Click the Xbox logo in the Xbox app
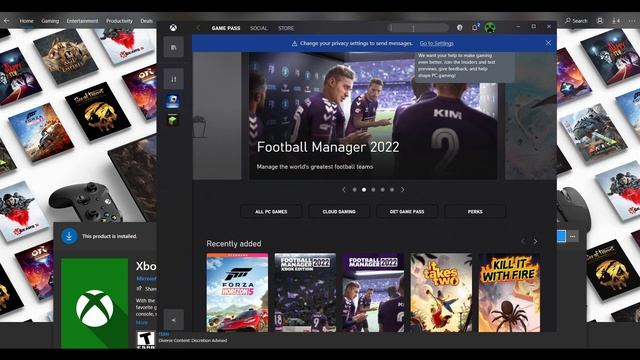The image size is (640, 360). point(173,28)
